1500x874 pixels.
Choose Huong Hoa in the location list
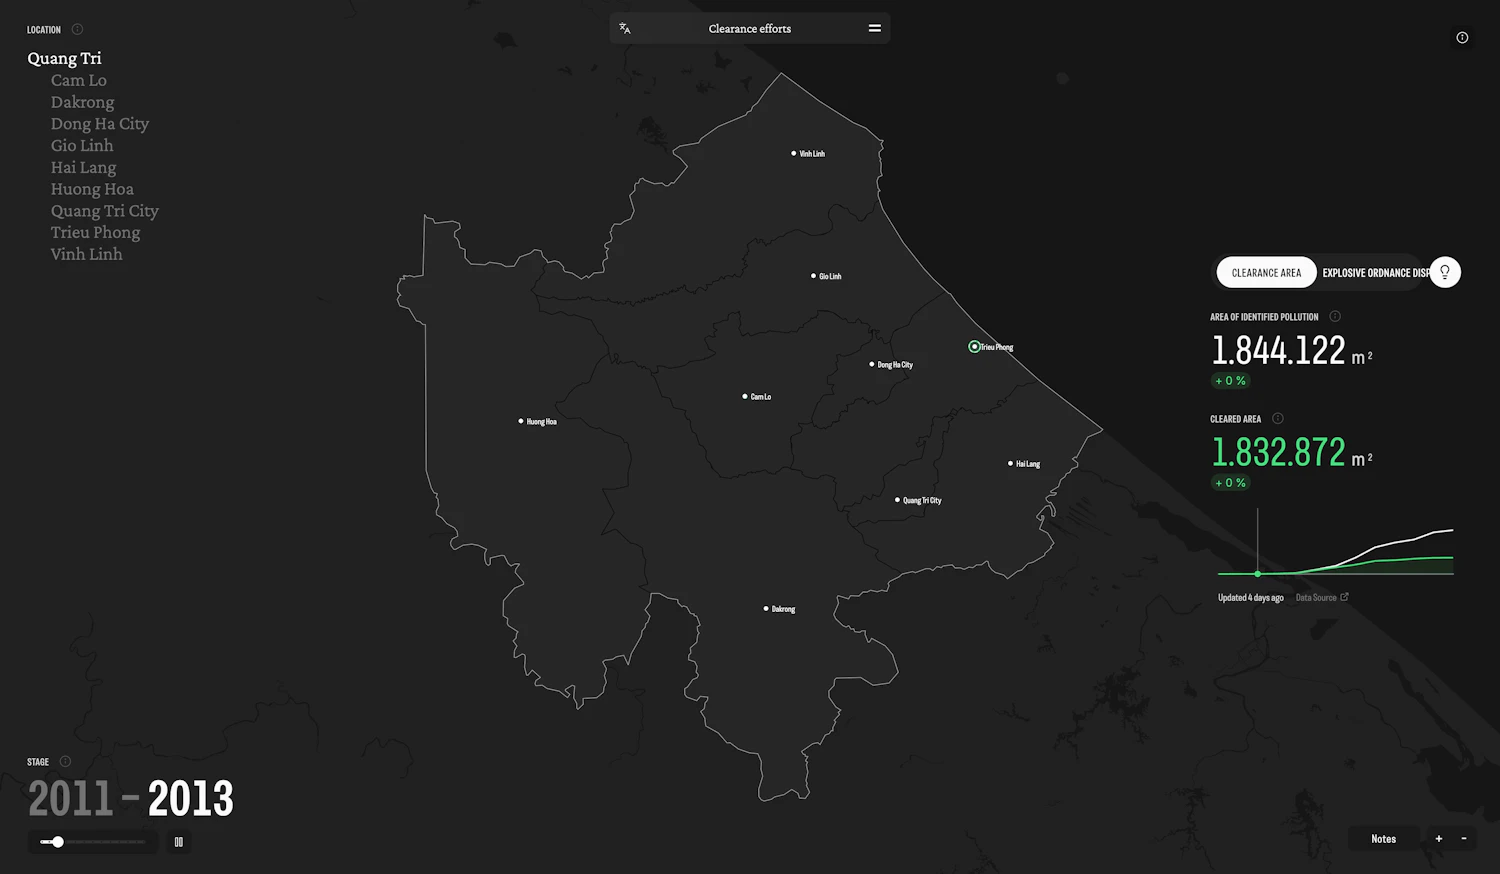92,189
